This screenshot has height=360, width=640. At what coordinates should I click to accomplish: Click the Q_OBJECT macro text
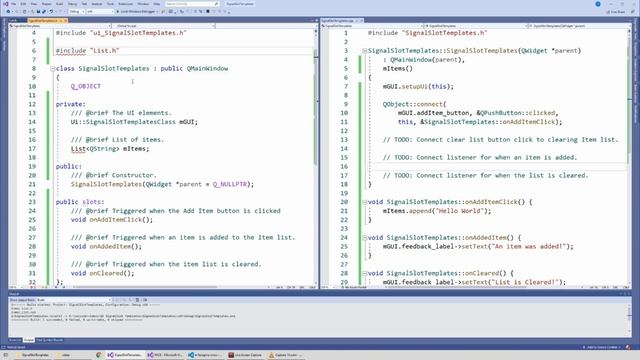pyautogui.click(x=86, y=86)
